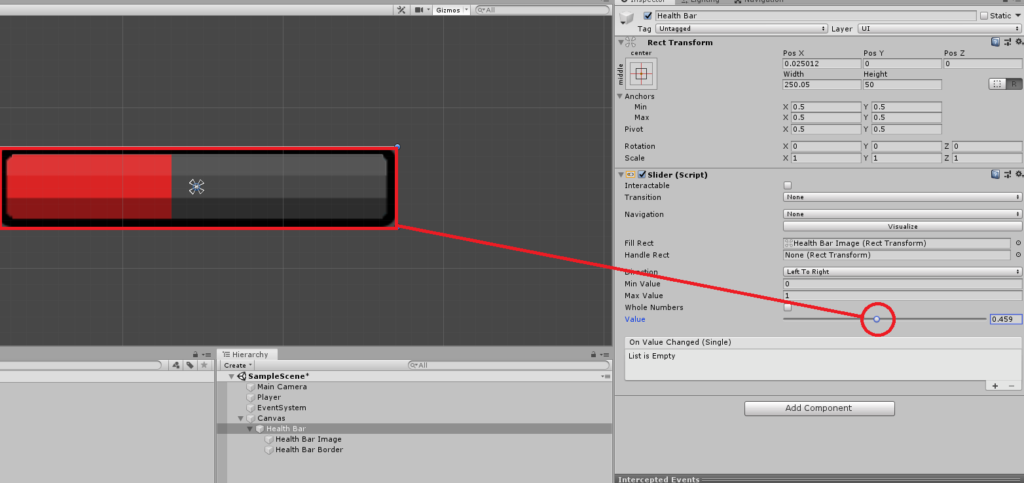Image resolution: width=1024 pixels, height=483 pixels.
Task: Collapse the Canvas tree node
Action: coord(241,418)
